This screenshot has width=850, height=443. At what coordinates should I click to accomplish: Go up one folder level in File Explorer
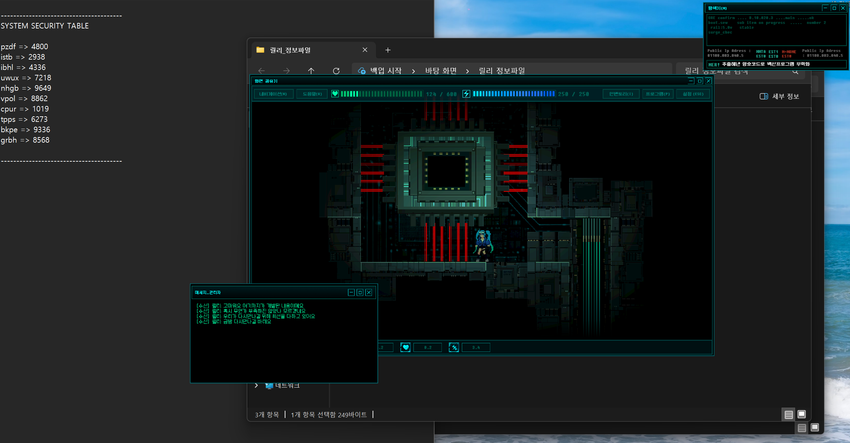[x=311, y=70]
